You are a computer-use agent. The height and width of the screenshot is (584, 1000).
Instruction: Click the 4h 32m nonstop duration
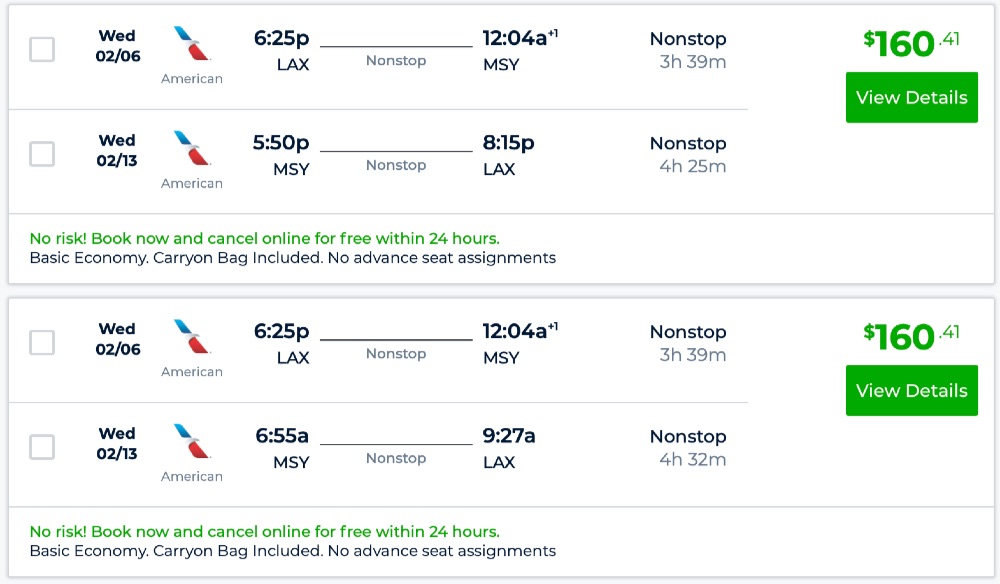click(x=692, y=460)
